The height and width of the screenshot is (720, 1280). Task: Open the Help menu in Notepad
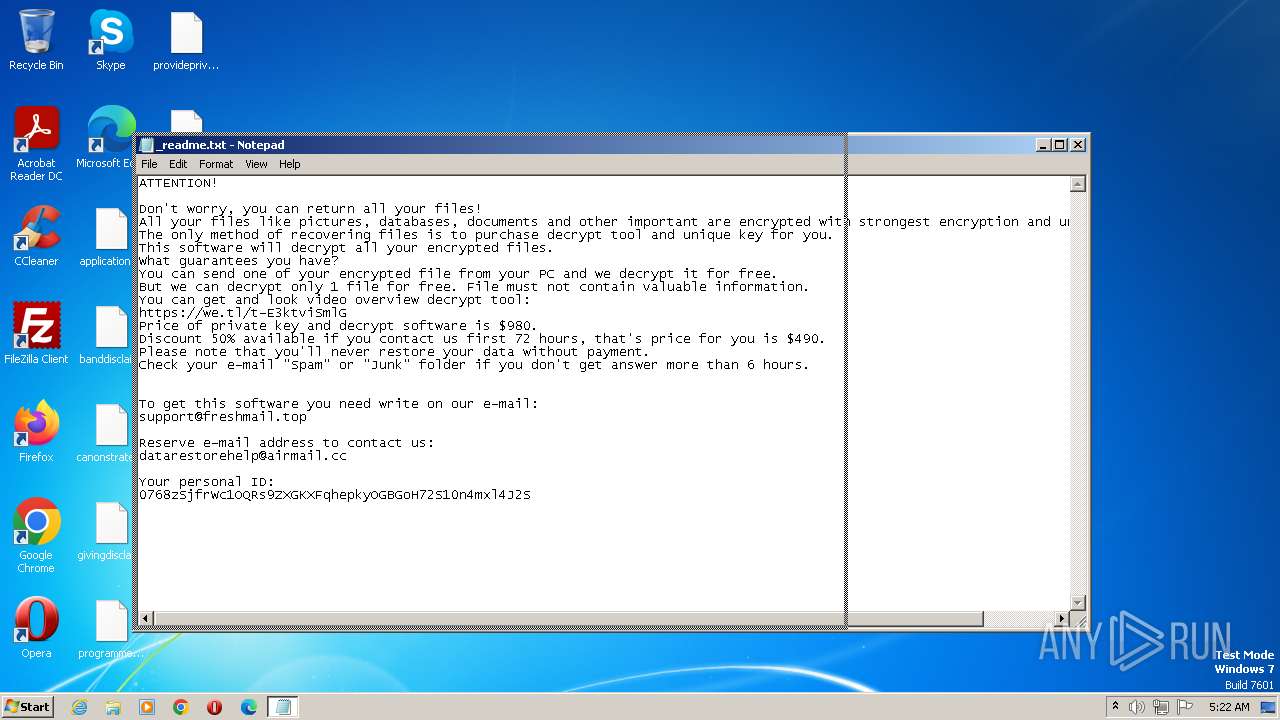(x=290, y=164)
